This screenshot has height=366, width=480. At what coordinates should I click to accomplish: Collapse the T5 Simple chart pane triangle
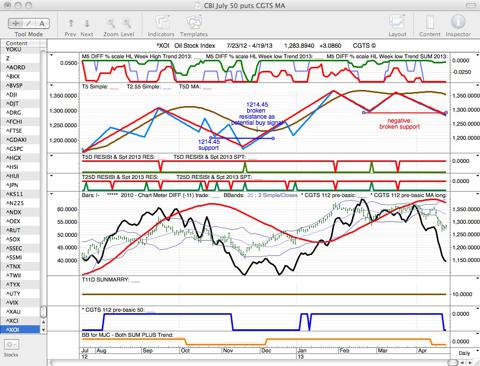point(52,86)
